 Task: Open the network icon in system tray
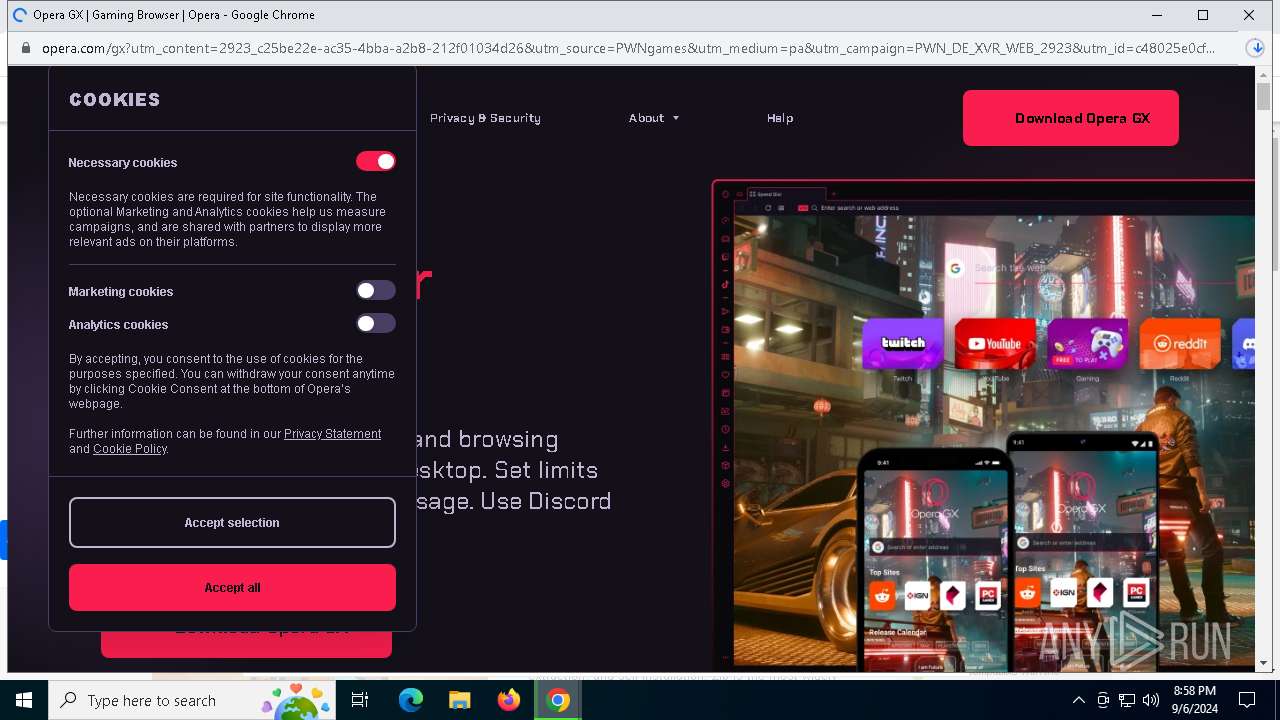point(1127,700)
